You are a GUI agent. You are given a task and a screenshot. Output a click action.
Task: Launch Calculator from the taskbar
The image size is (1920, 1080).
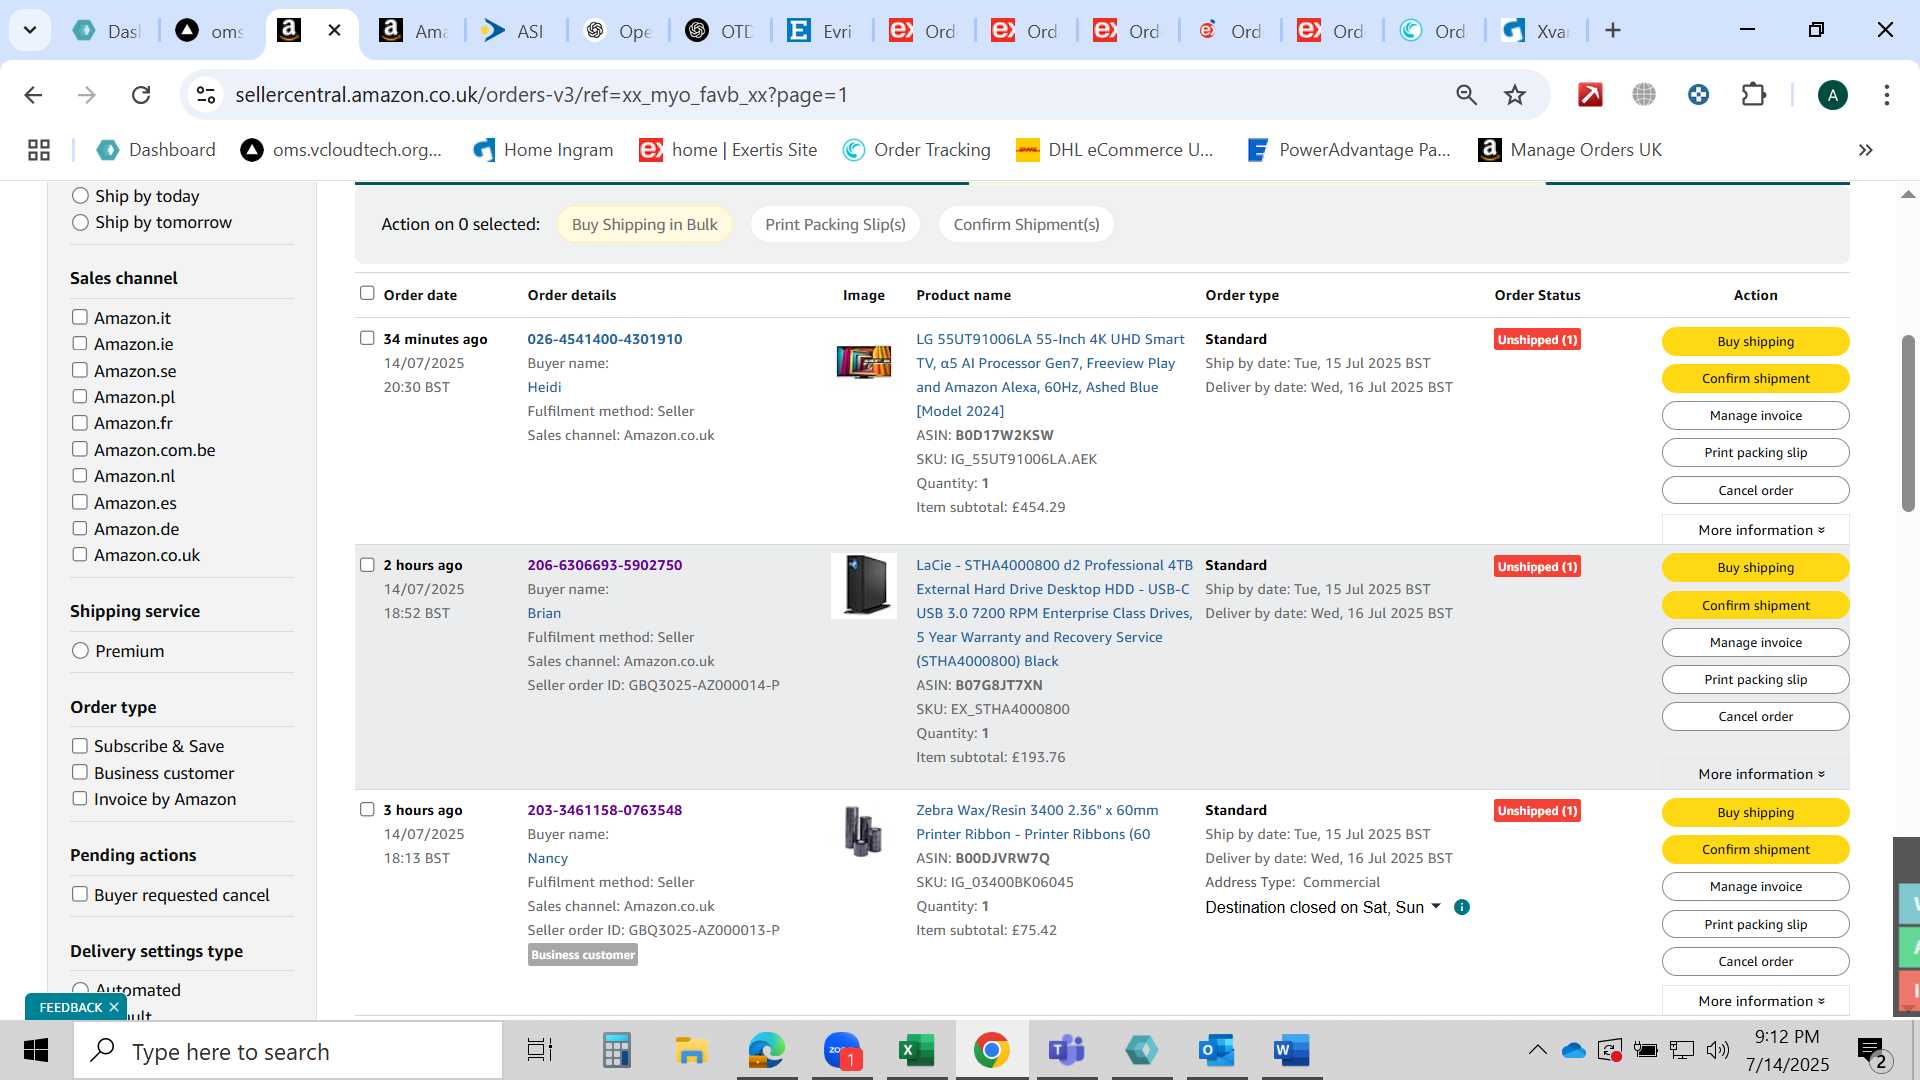click(x=617, y=1050)
